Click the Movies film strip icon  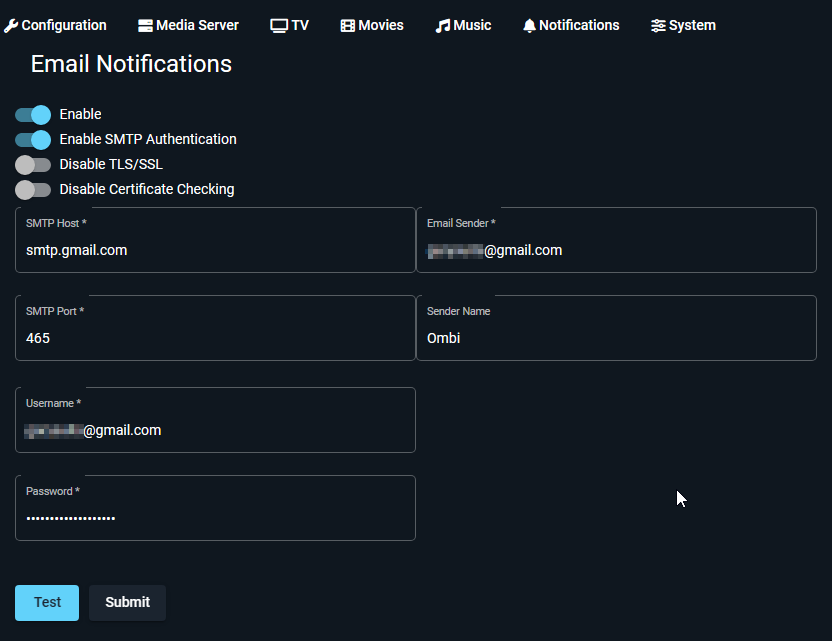pos(347,25)
